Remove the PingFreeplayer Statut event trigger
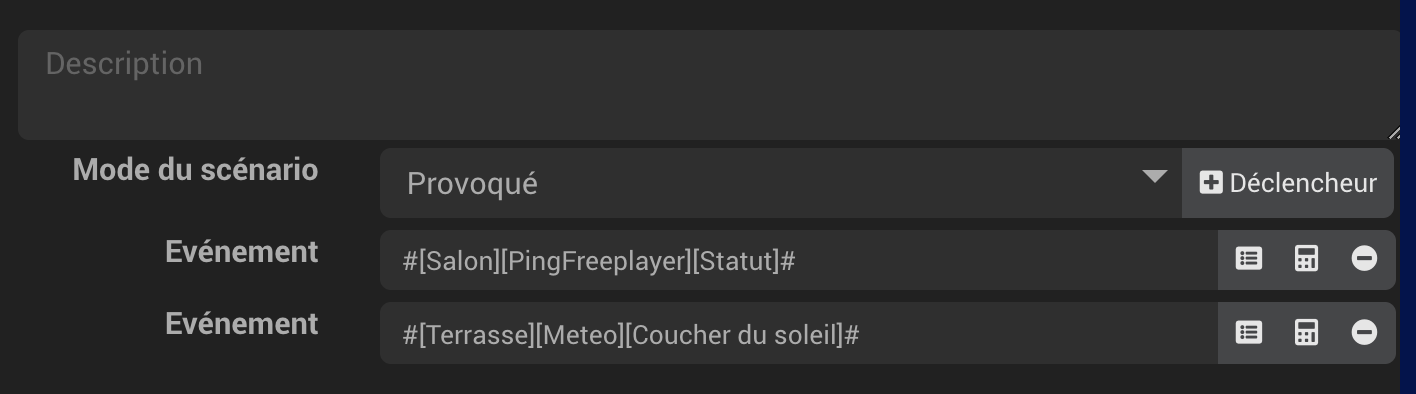The height and width of the screenshot is (394, 1416). (x=1364, y=260)
